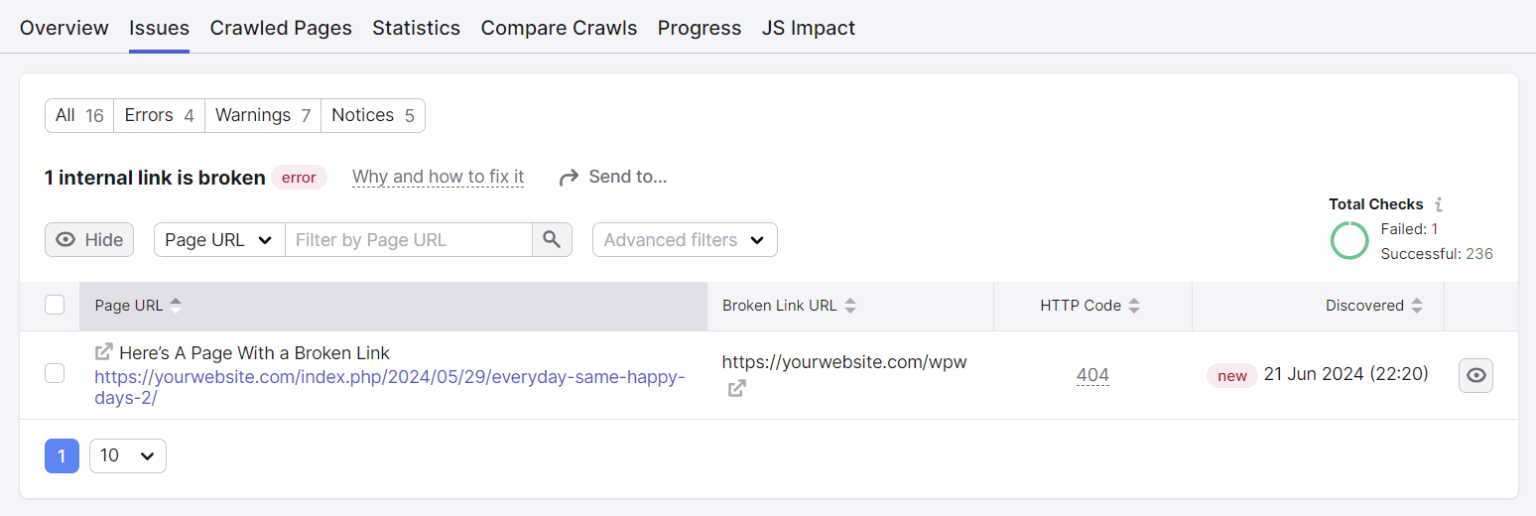Click the Send to... share arrow icon
Viewport: 1536px width, 516px height.
tap(569, 178)
